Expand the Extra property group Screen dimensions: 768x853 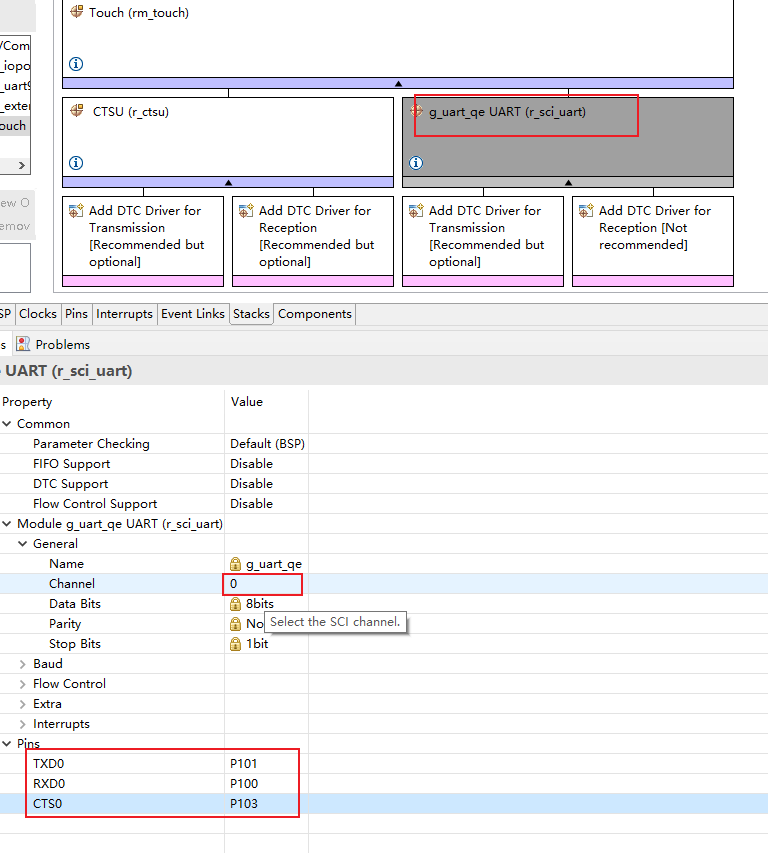coord(23,704)
